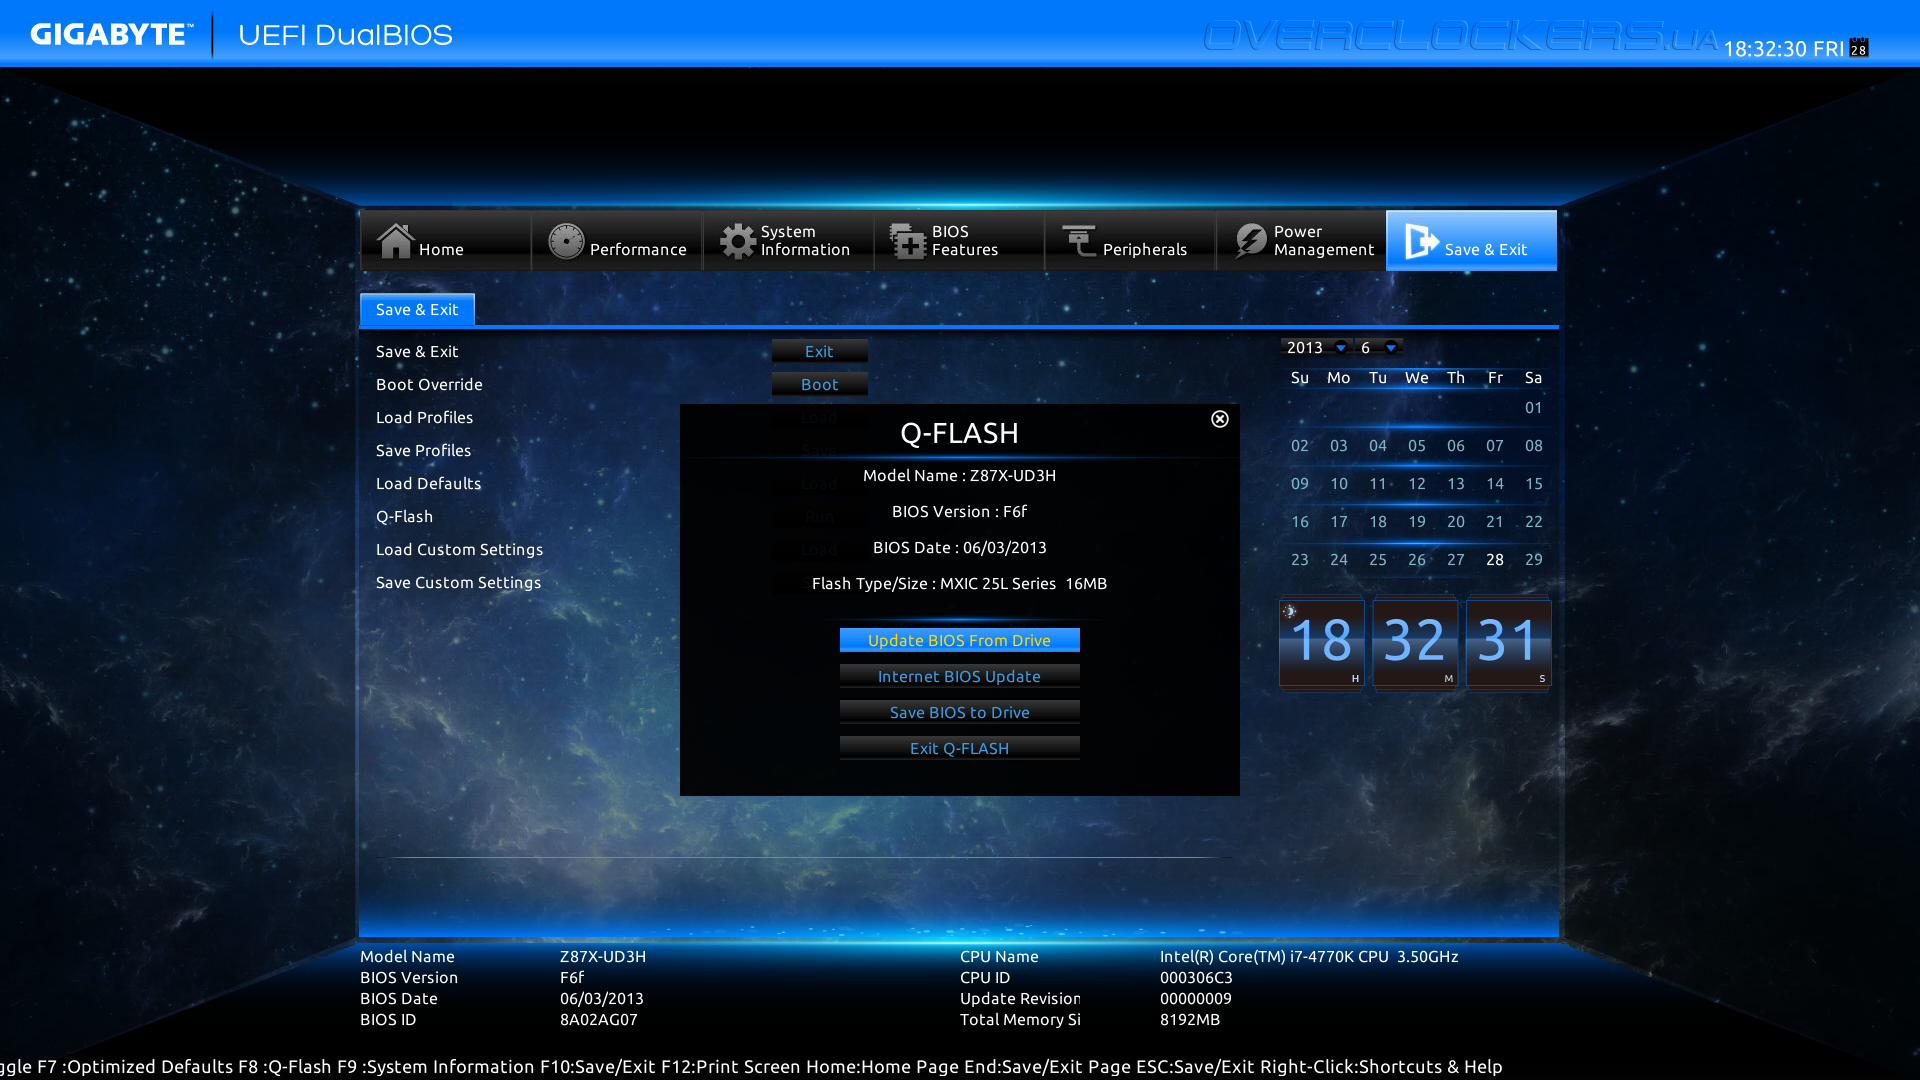Click the calendar icon in top bar
This screenshot has width=1920, height=1080.
(x=1859, y=47)
